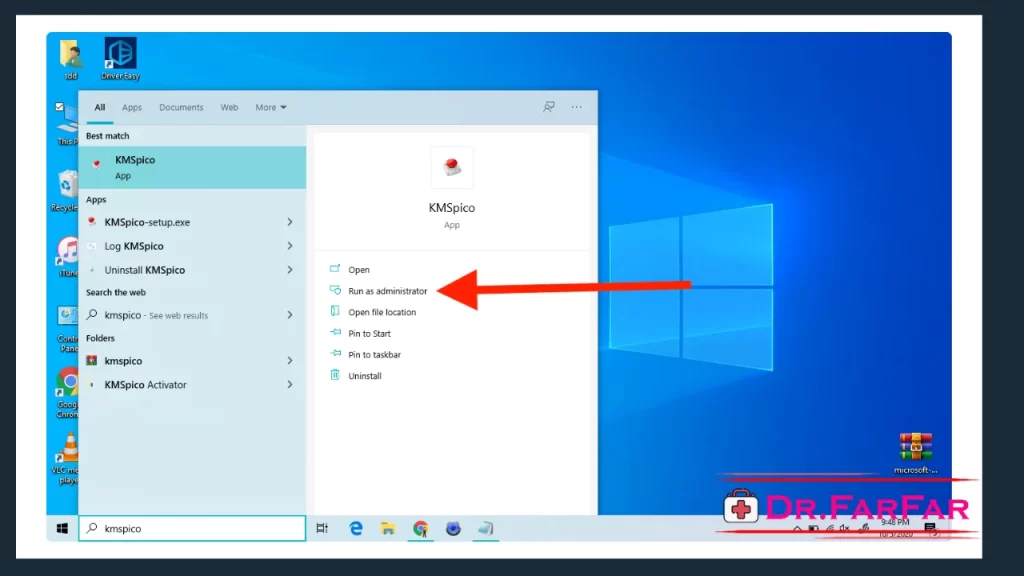Click the Uninstall trash icon
The height and width of the screenshot is (576, 1024).
(x=335, y=375)
